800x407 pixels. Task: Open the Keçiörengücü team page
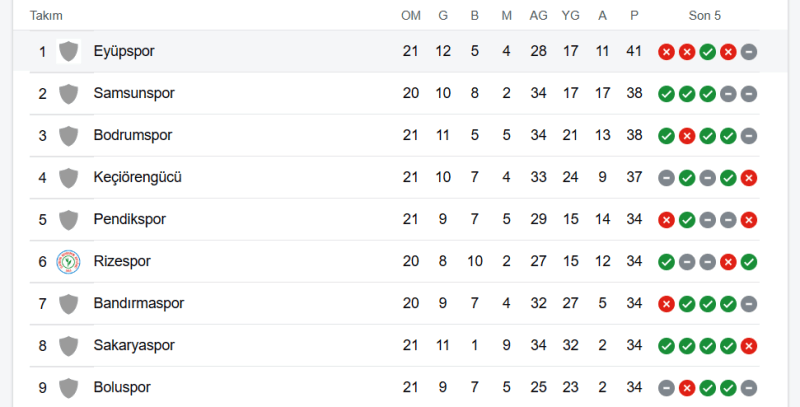coord(137,177)
